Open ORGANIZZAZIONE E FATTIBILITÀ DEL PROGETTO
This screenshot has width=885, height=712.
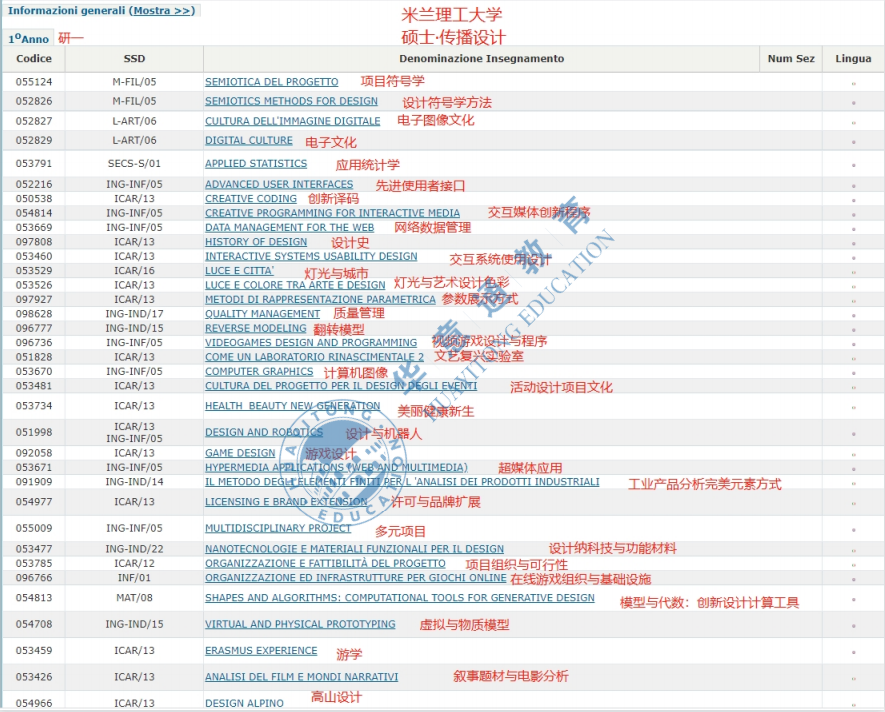pos(325,564)
